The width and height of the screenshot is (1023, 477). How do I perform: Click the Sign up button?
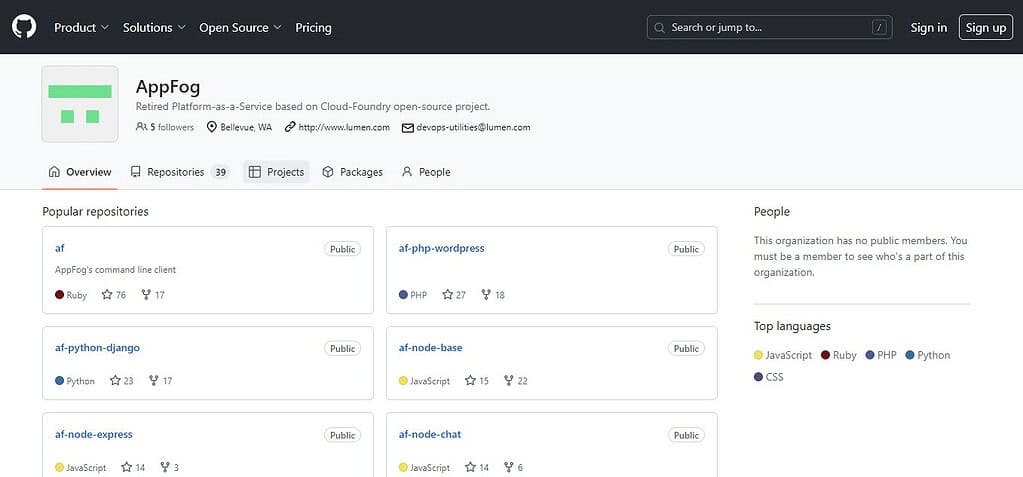point(986,27)
